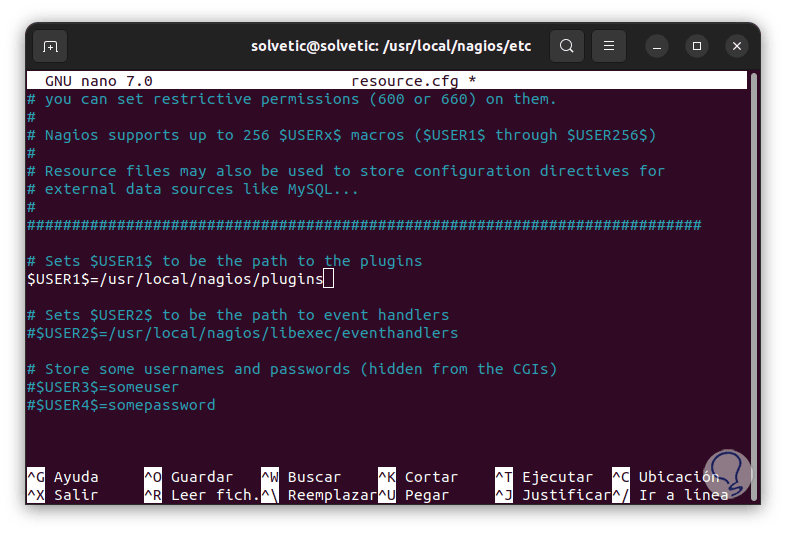Click the ^O Guardar shortcut

click(x=188, y=477)
